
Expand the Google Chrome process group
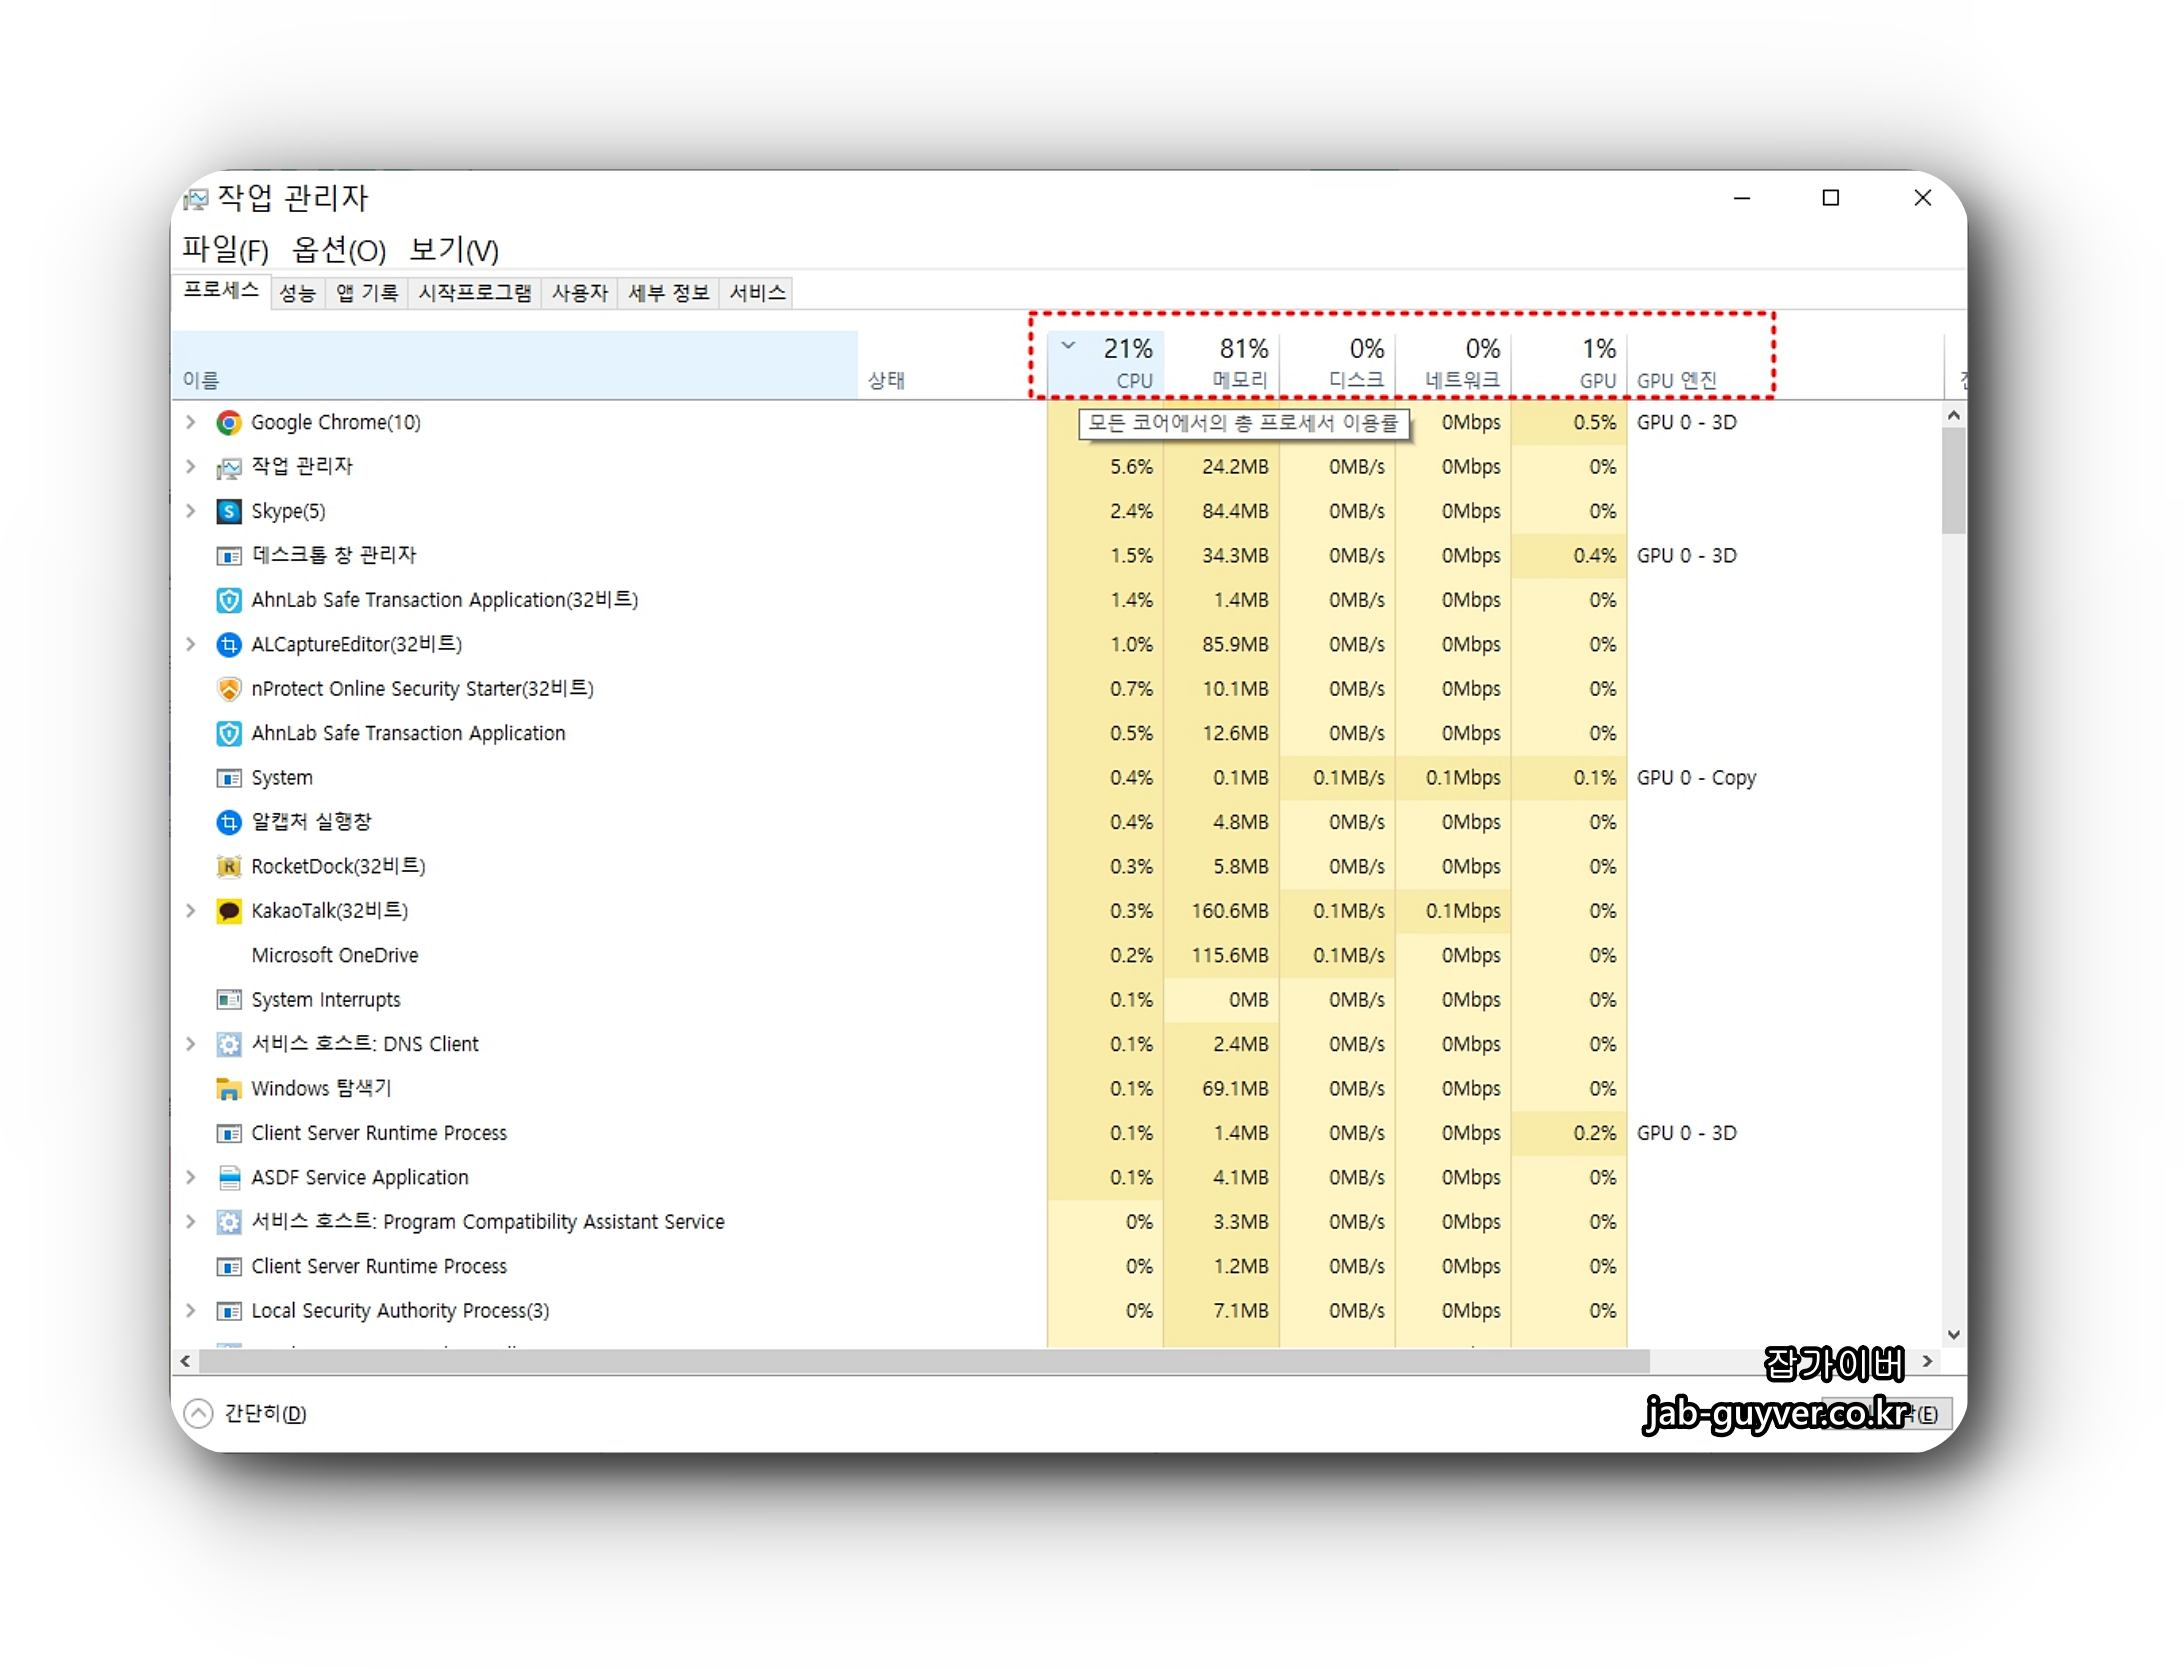click(x=191, y=423)
